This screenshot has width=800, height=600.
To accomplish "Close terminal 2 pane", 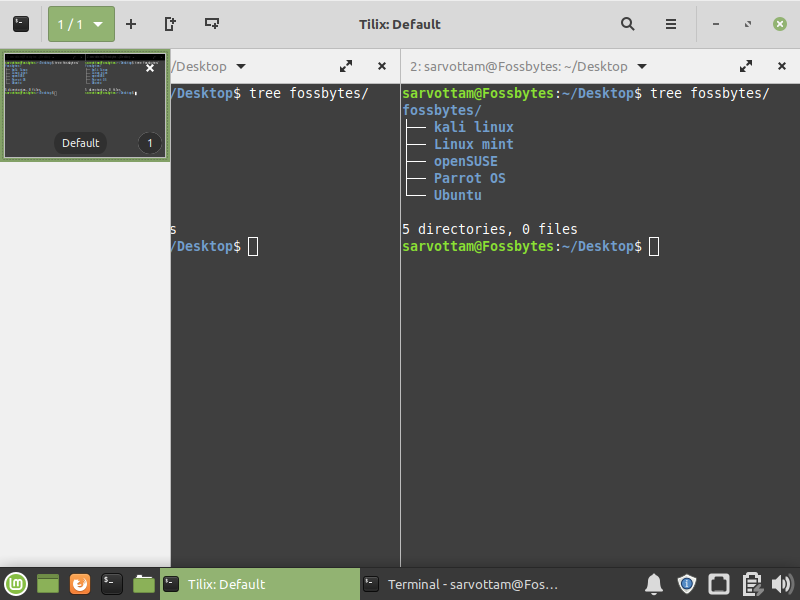I will 781,66.
